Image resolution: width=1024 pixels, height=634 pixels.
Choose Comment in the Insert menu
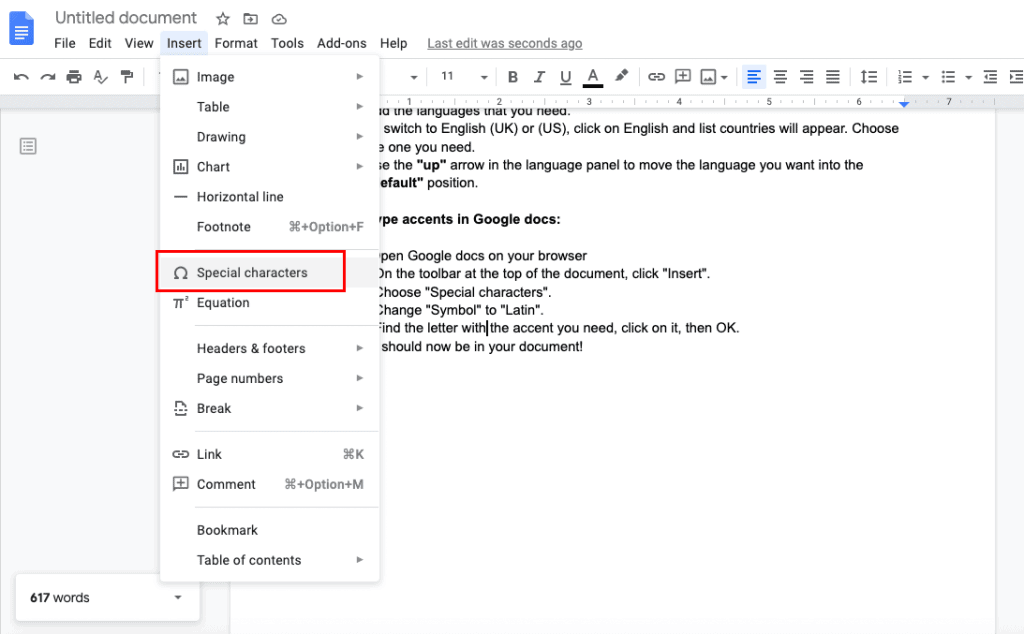point(270,484)
